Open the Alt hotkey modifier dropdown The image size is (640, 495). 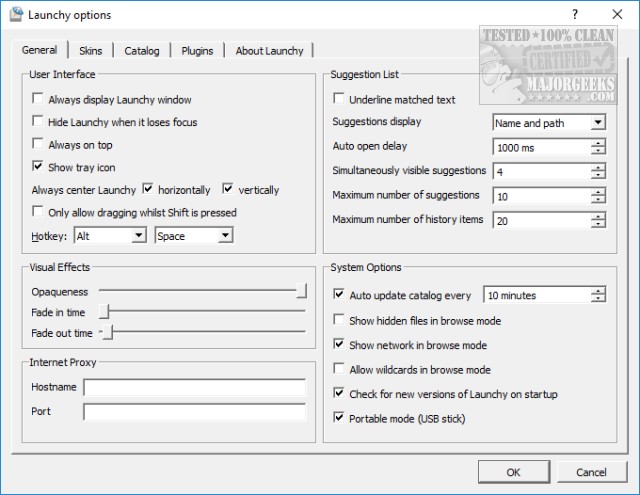click(139, 235)
